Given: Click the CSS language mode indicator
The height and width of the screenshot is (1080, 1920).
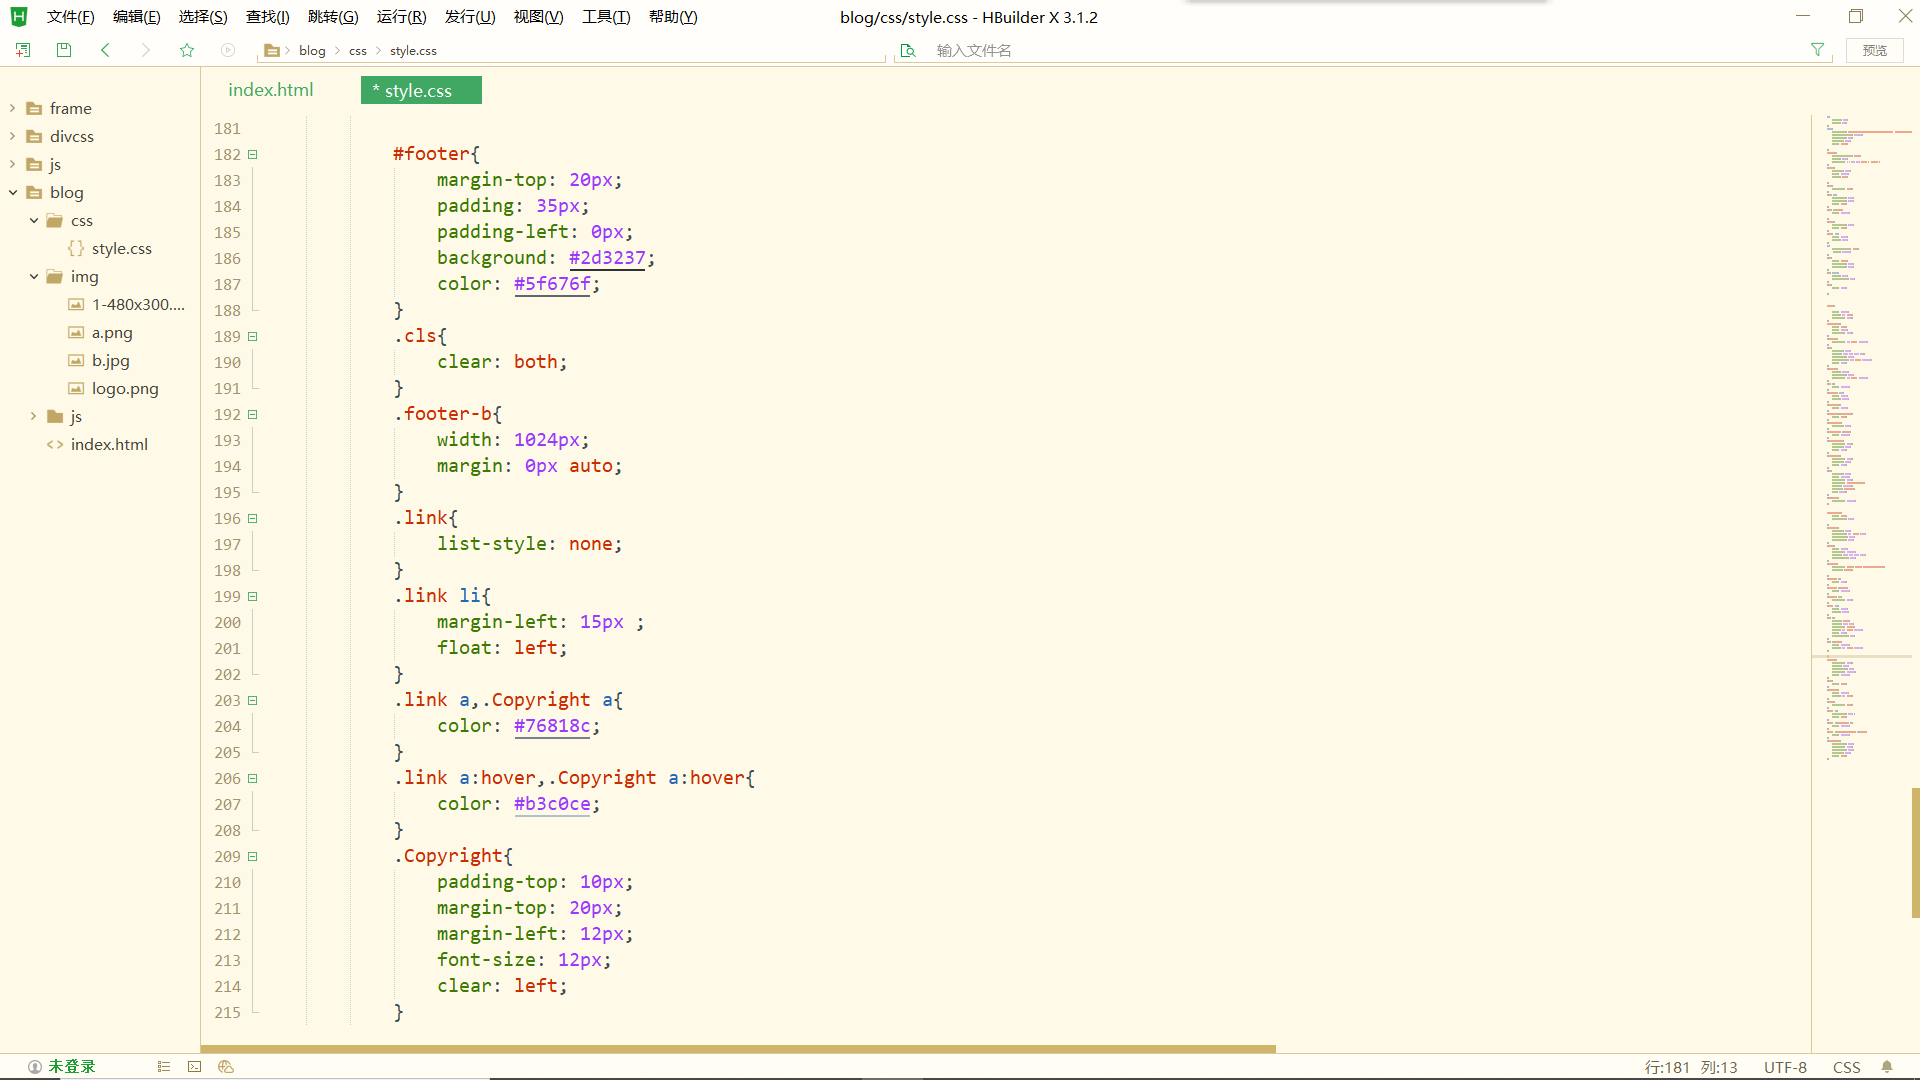Looking at the screenshot, I should coord(1846,1067).
